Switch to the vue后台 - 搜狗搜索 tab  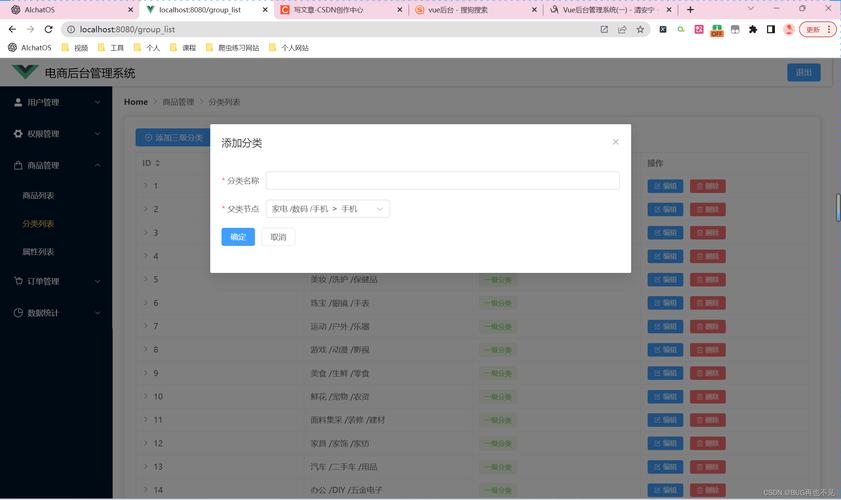tap(475, 10)
